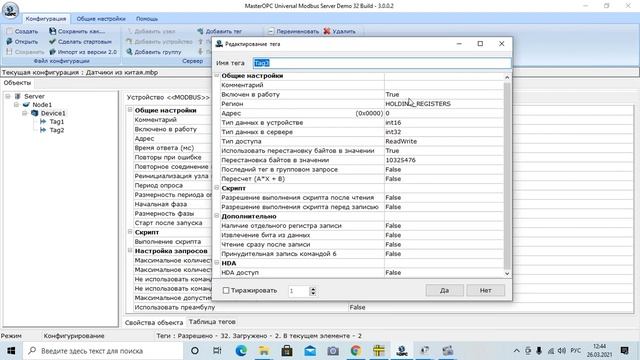
Task: Select Tag2 icon in object tree
Action: 43,130
